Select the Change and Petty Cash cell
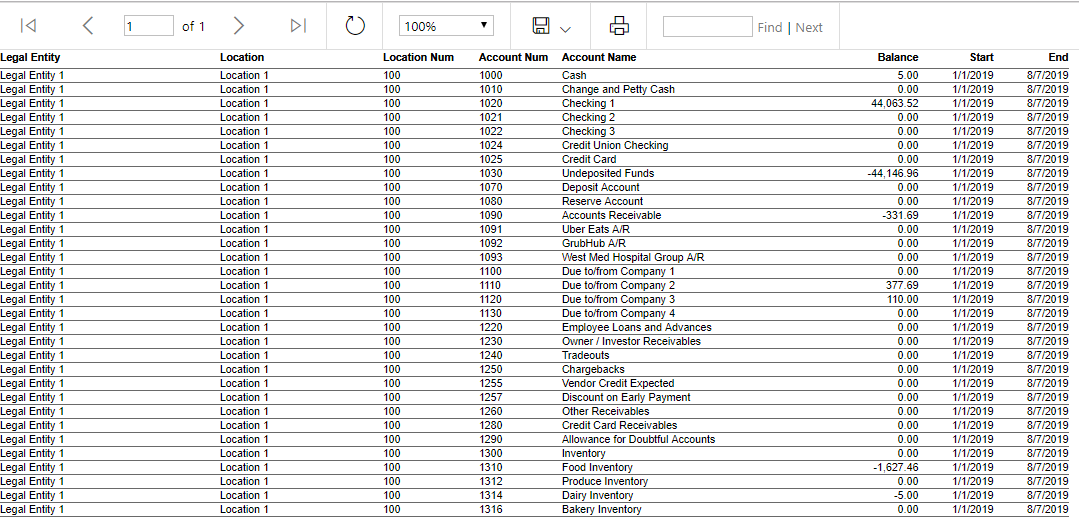This screenshot has width=1079, height=528. pyautogui.click(x=618, y=89)
